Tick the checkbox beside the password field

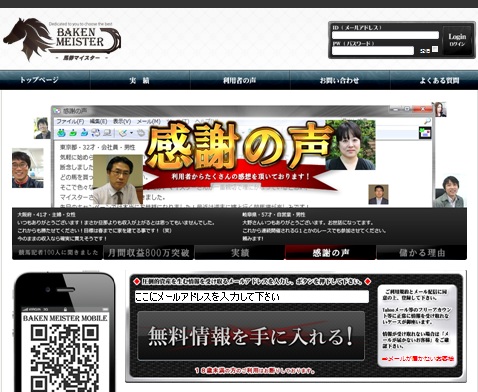[x=435, y=49]
